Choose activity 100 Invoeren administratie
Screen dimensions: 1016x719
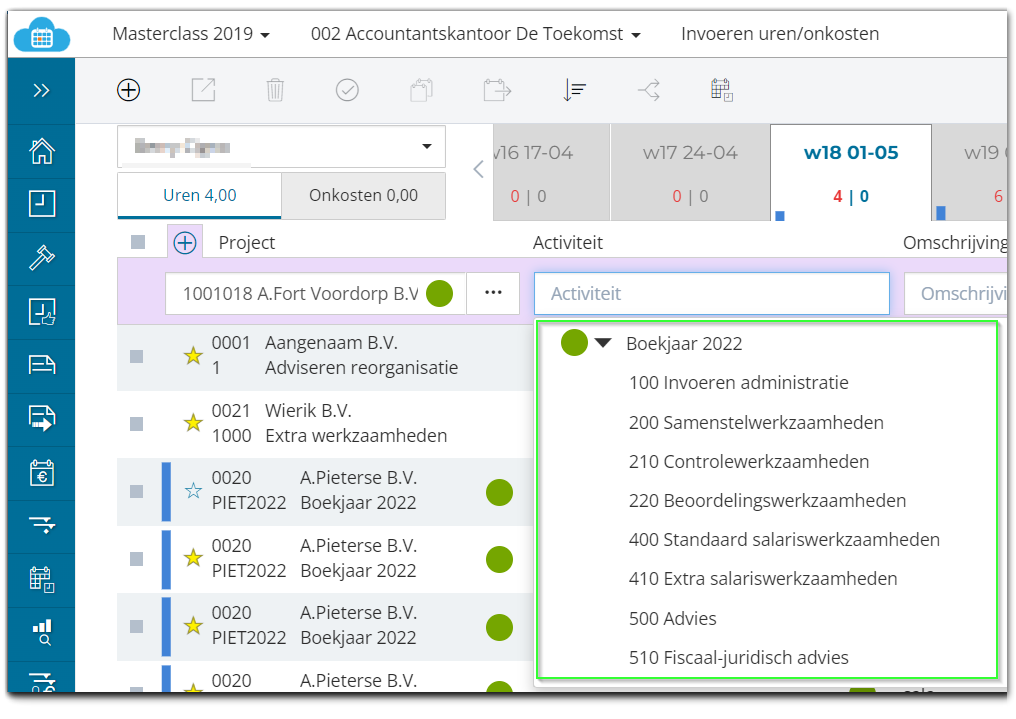[x=738, y=383]
